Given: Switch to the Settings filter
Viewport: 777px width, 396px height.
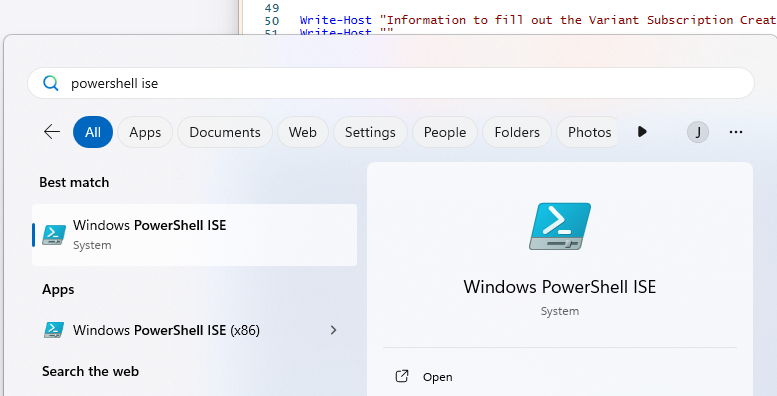Looking at the screenshot, I should tap(370, 132).
